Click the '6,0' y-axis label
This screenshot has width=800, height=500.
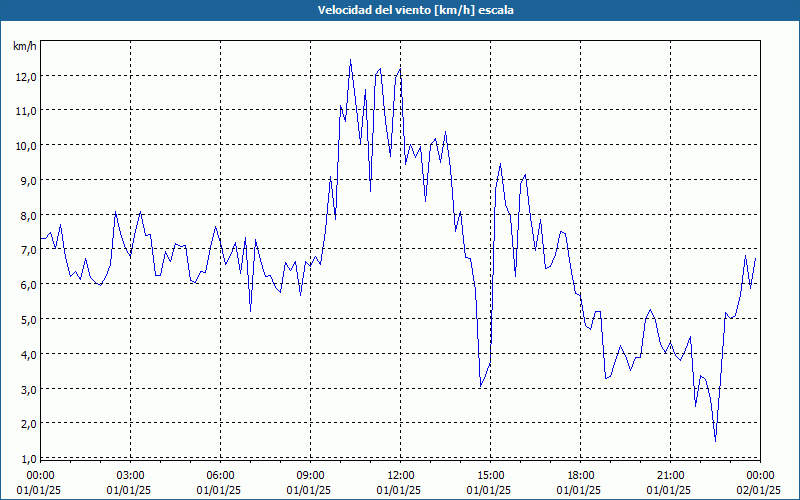[28, 285]
